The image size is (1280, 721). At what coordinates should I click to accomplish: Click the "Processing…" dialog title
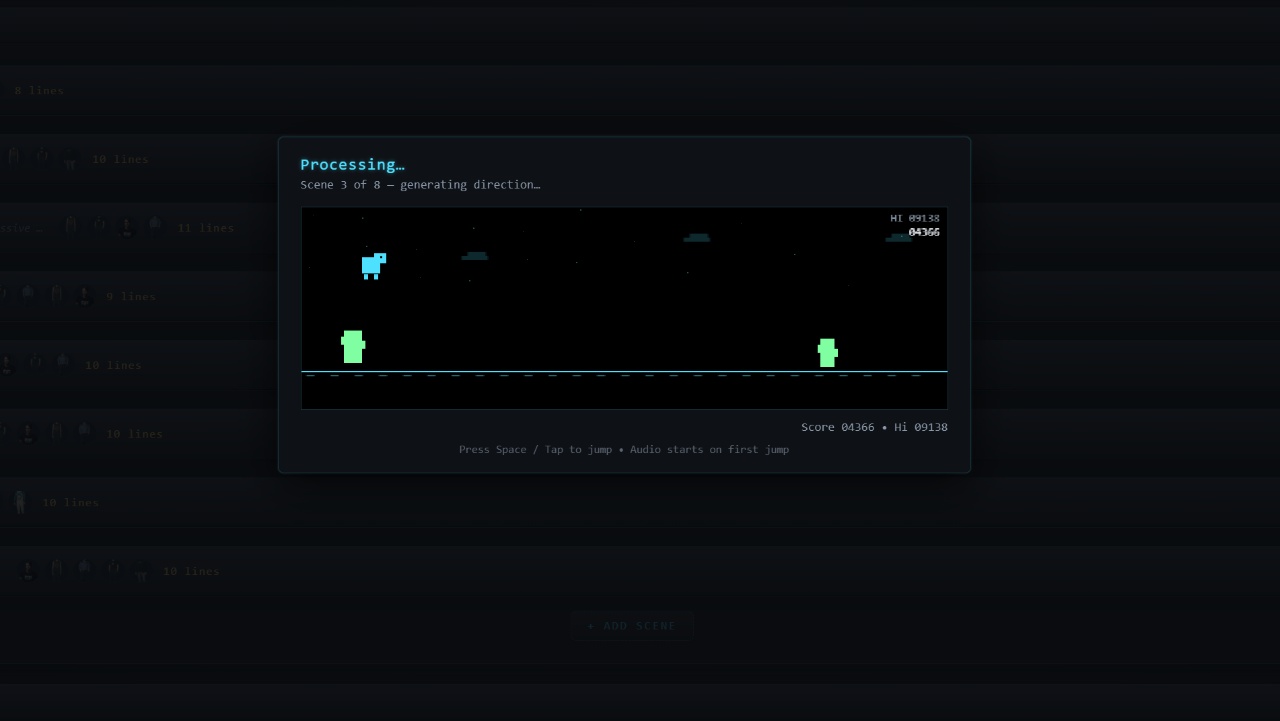[352, 165]
